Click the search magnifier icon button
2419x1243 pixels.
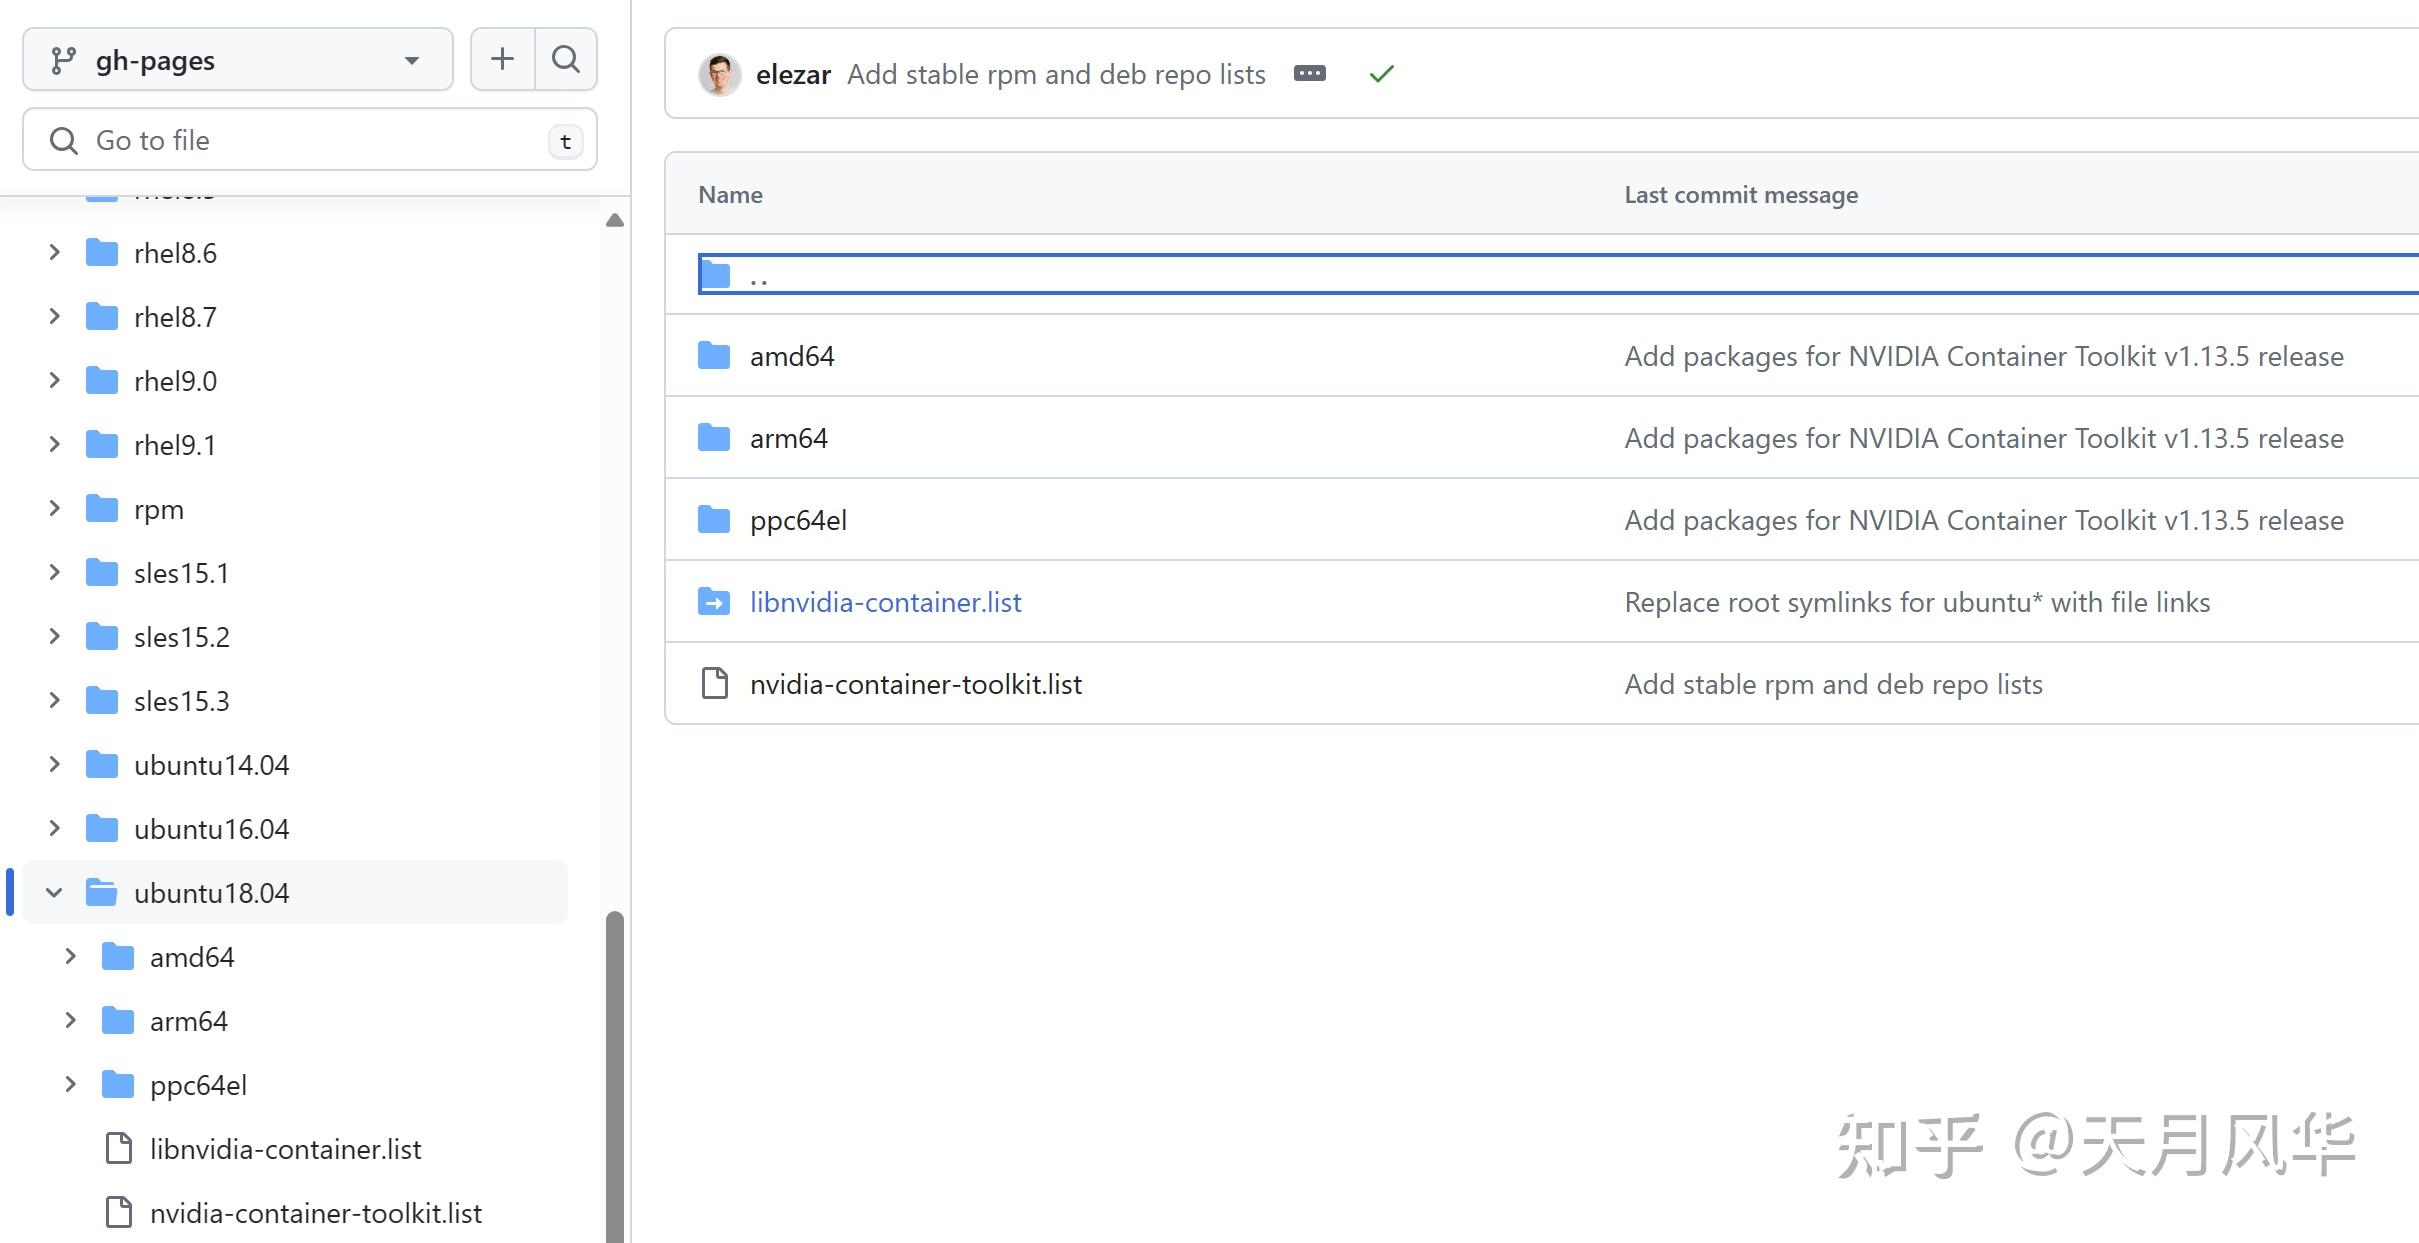pos(566,60)
